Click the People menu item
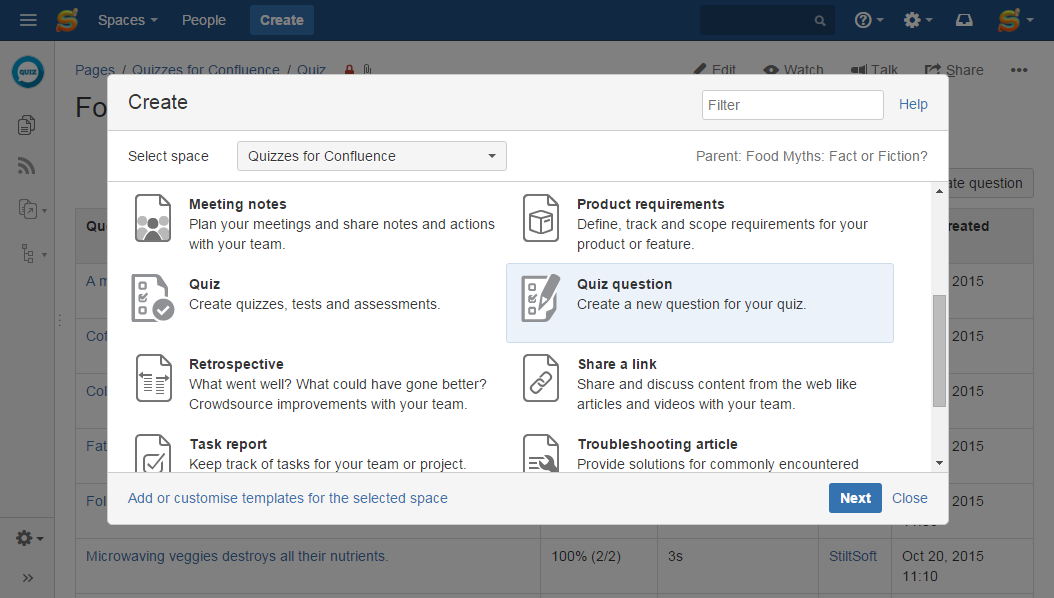This screenshot has width=1054, height=598. point(203,19)
